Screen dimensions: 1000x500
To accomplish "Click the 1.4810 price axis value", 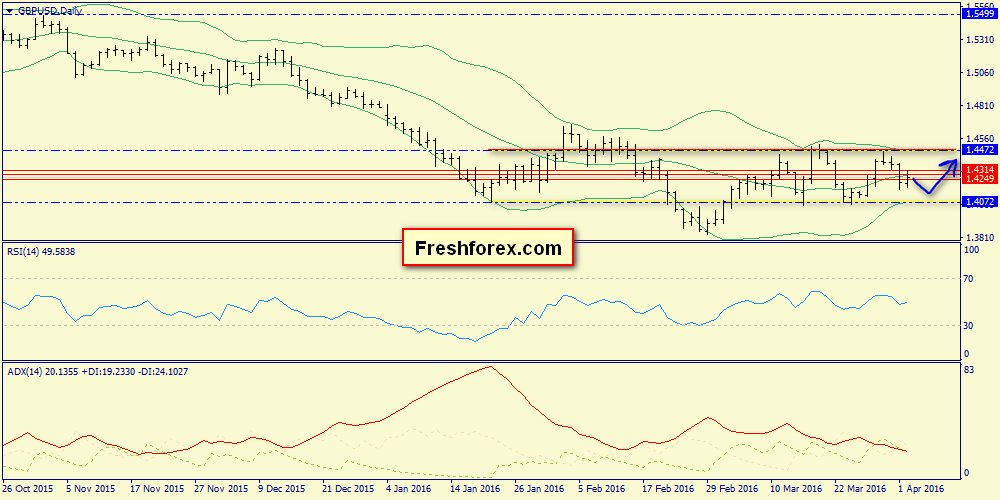I will (x=980, y=105).
